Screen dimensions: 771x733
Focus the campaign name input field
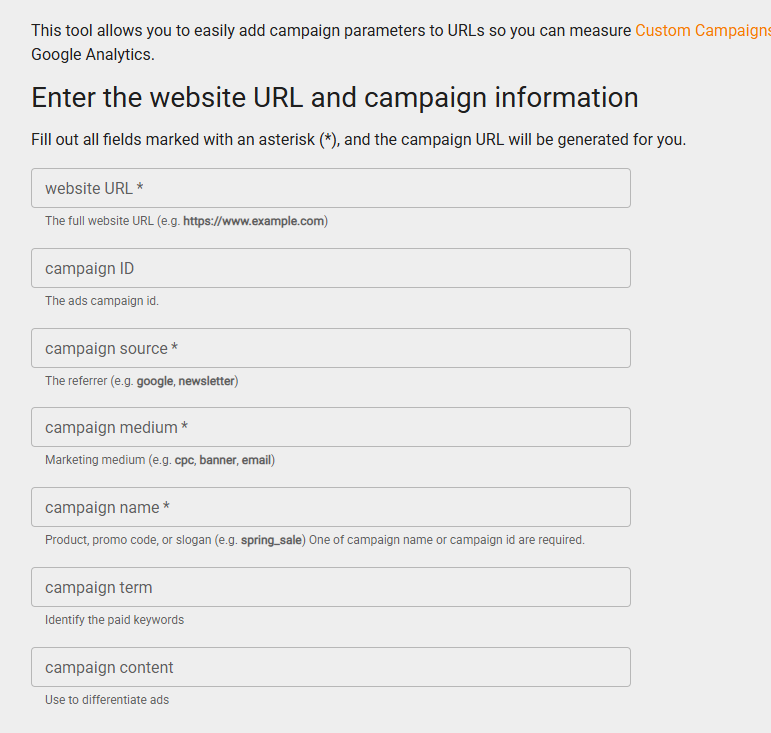point(330,507)
